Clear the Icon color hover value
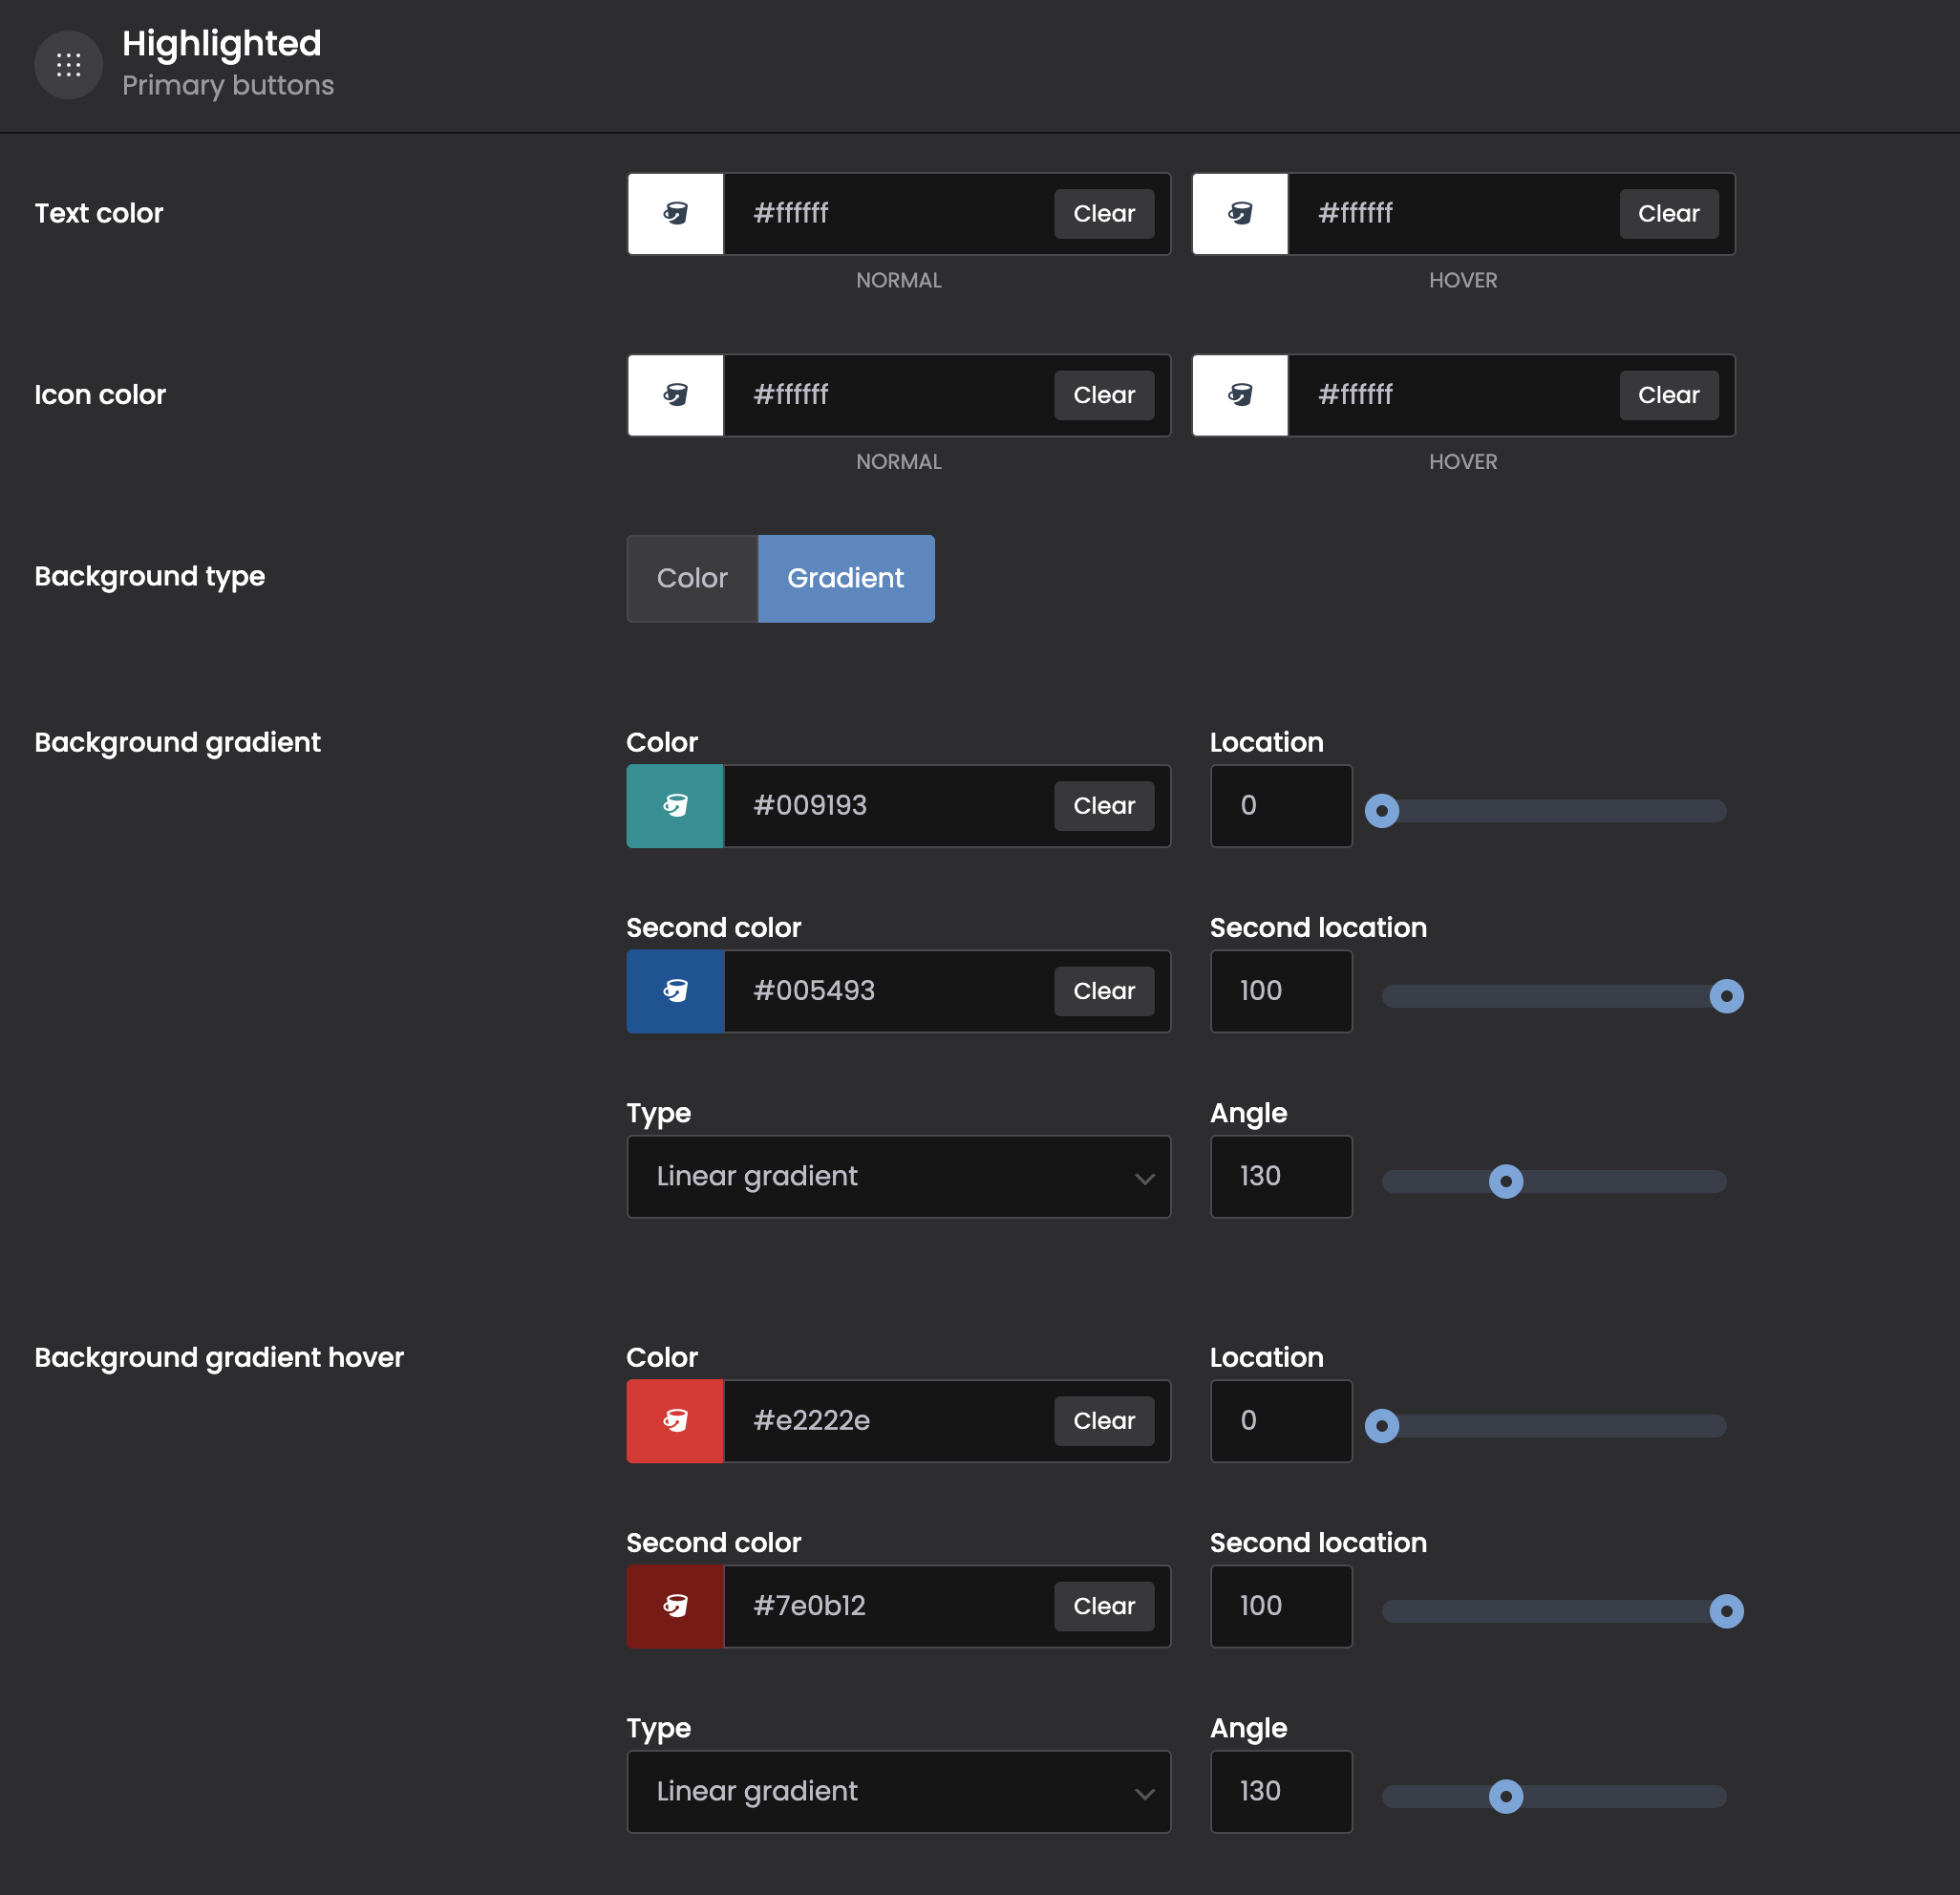Image resolution: width=1960 pixels, height=1895 pixels. [x=1667, y=395]
